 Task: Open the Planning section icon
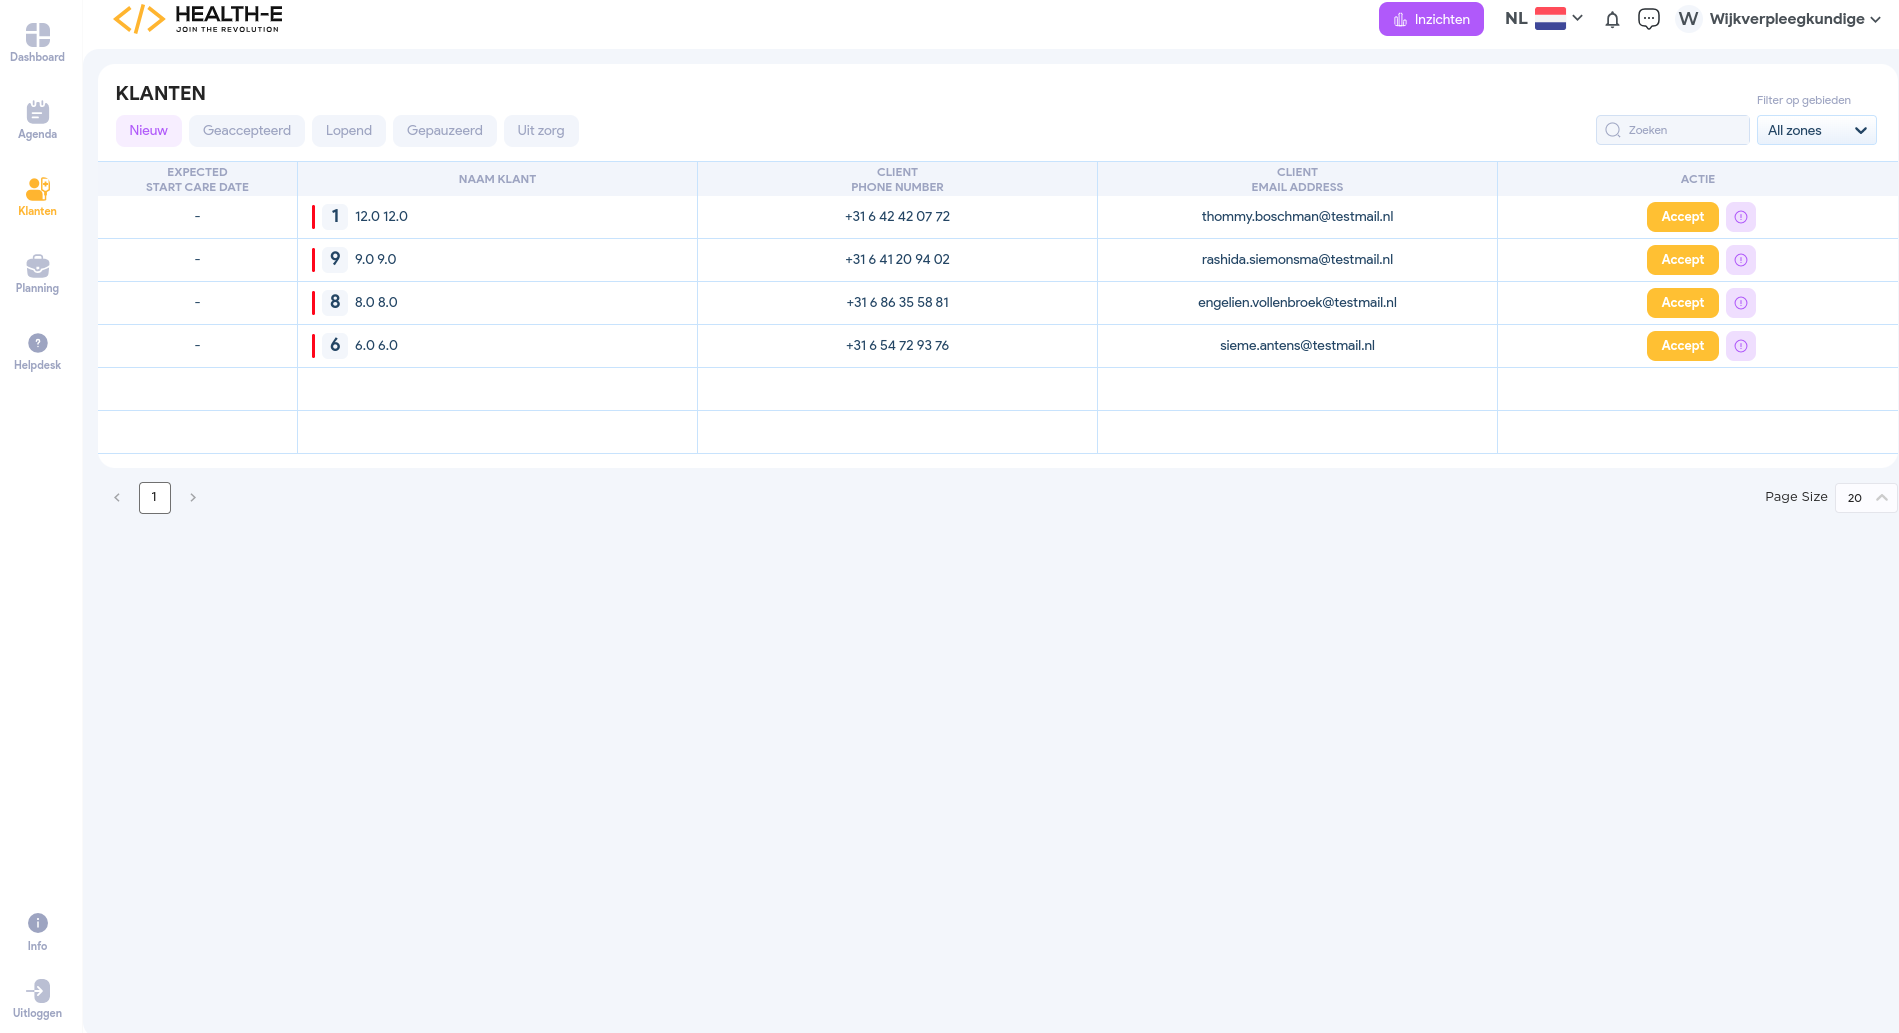click(x=37, y=267)
